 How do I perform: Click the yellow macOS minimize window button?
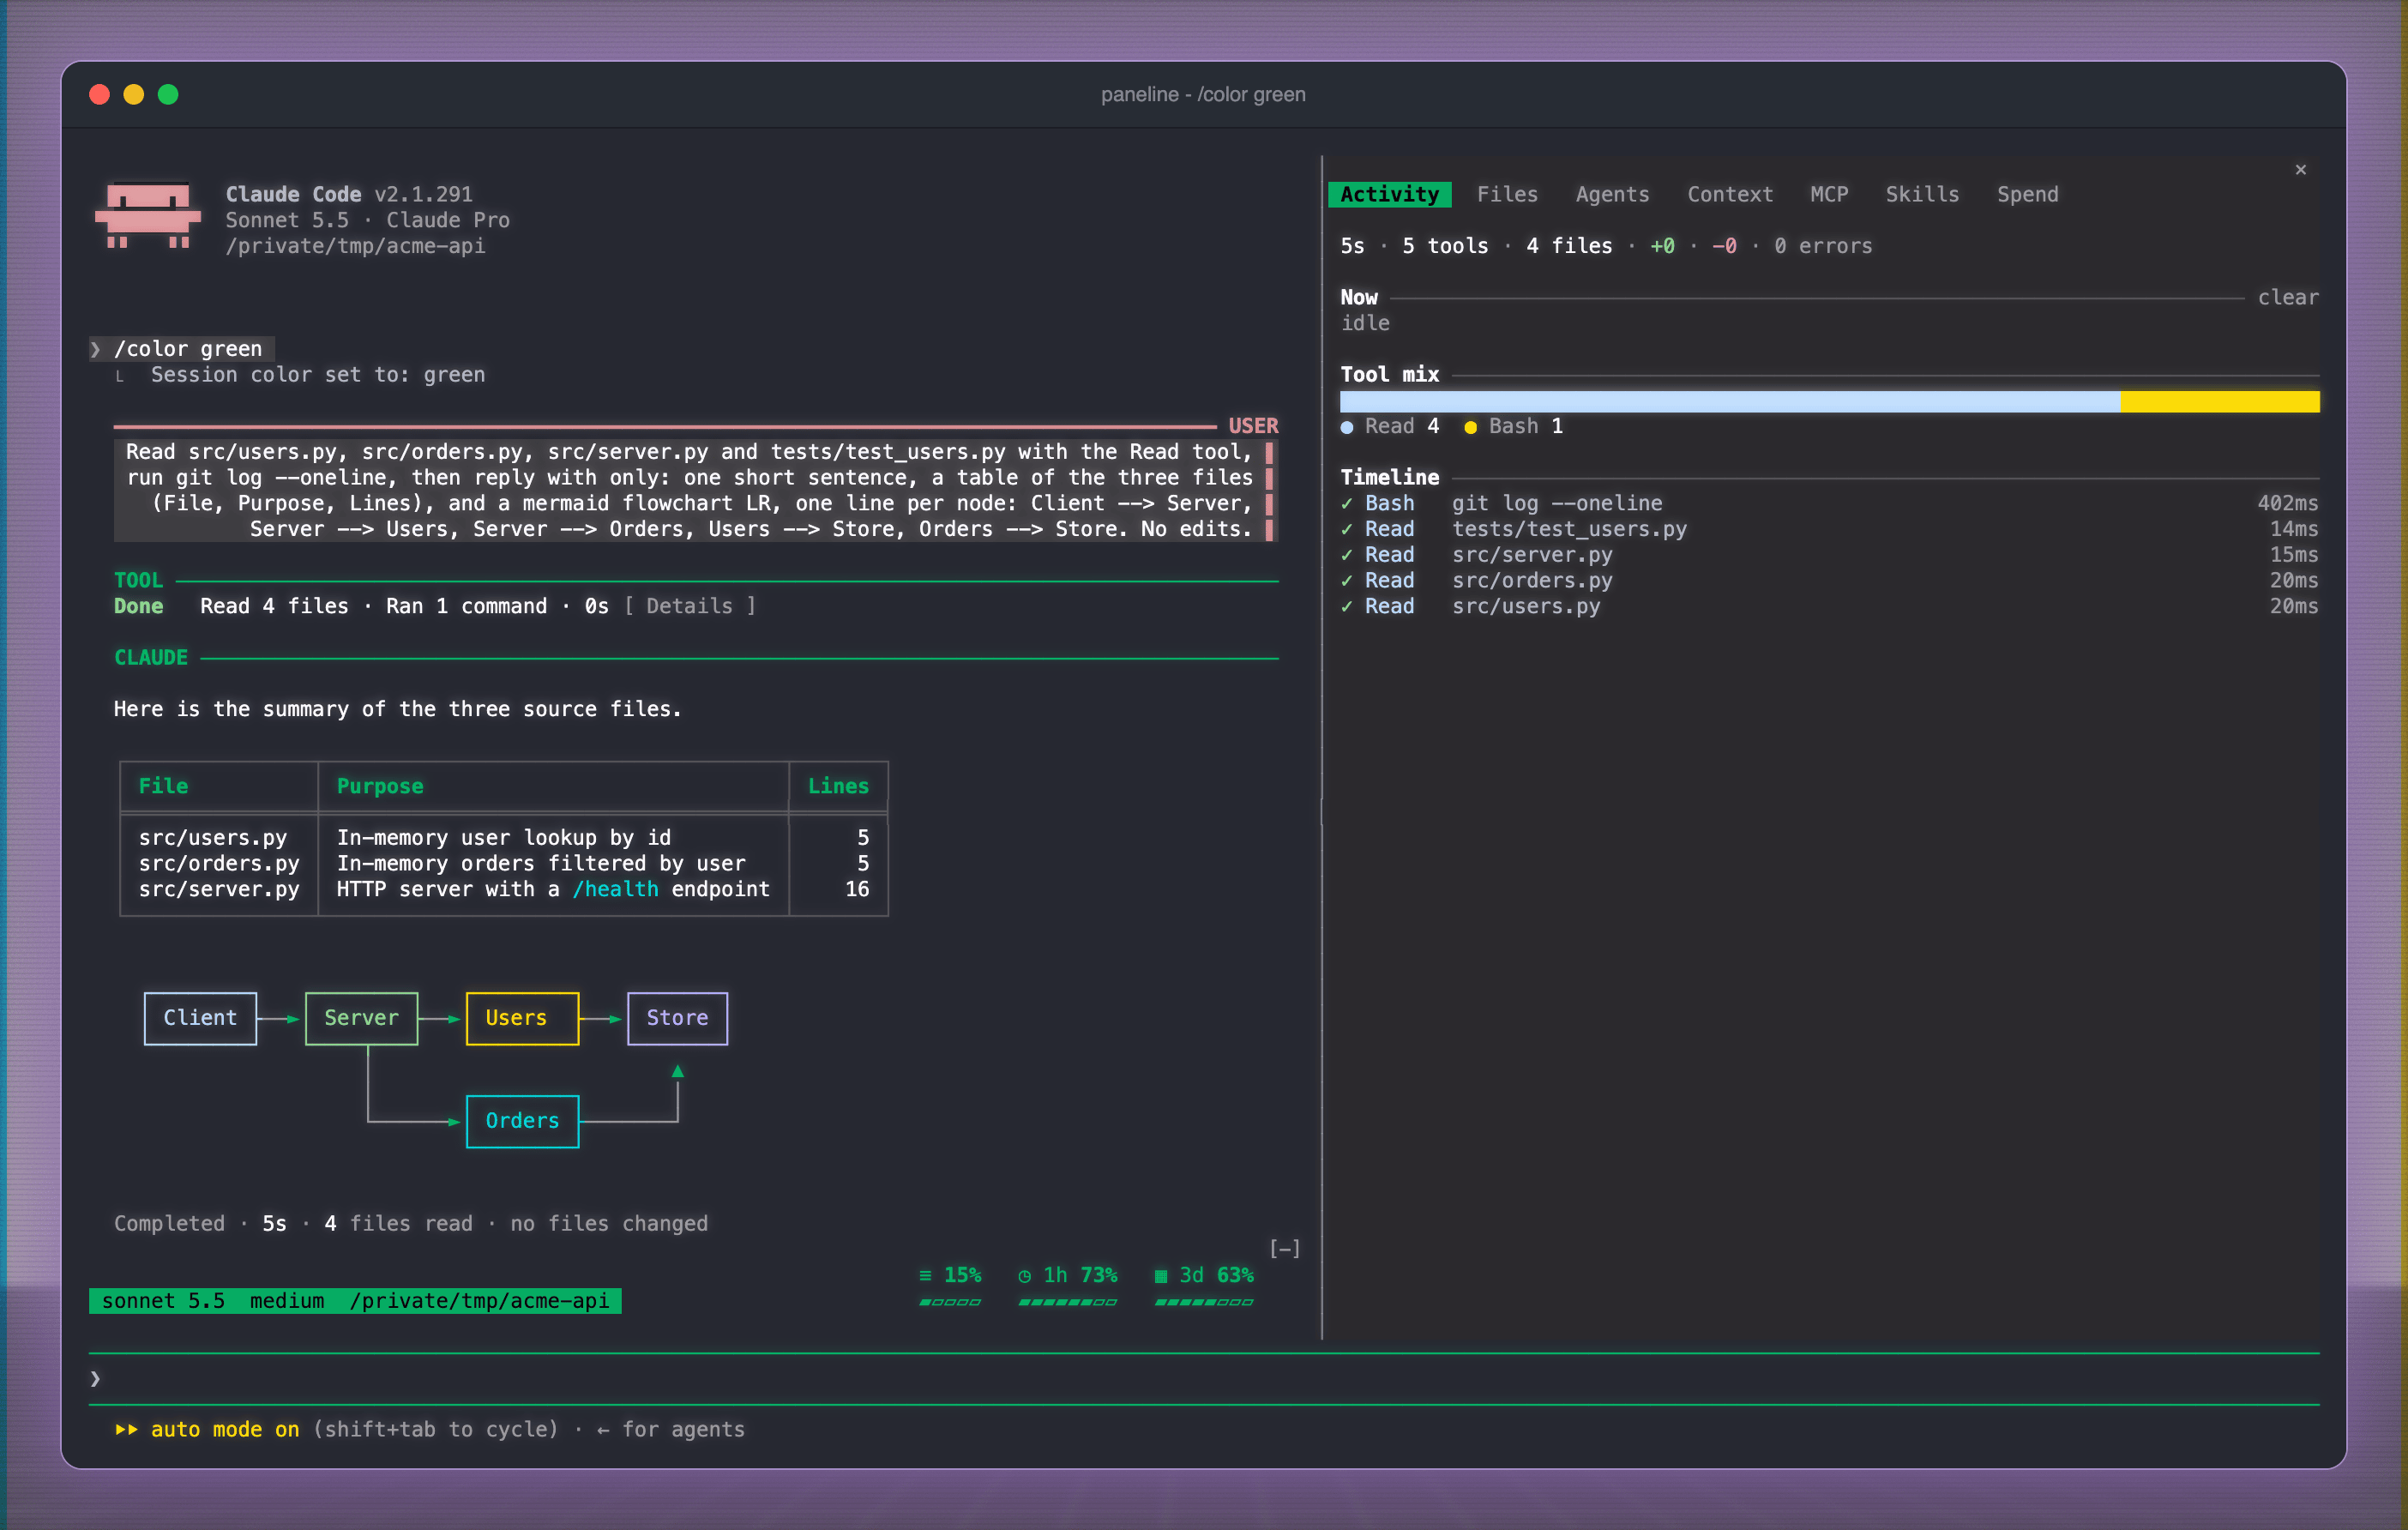(x=133, y=94)
